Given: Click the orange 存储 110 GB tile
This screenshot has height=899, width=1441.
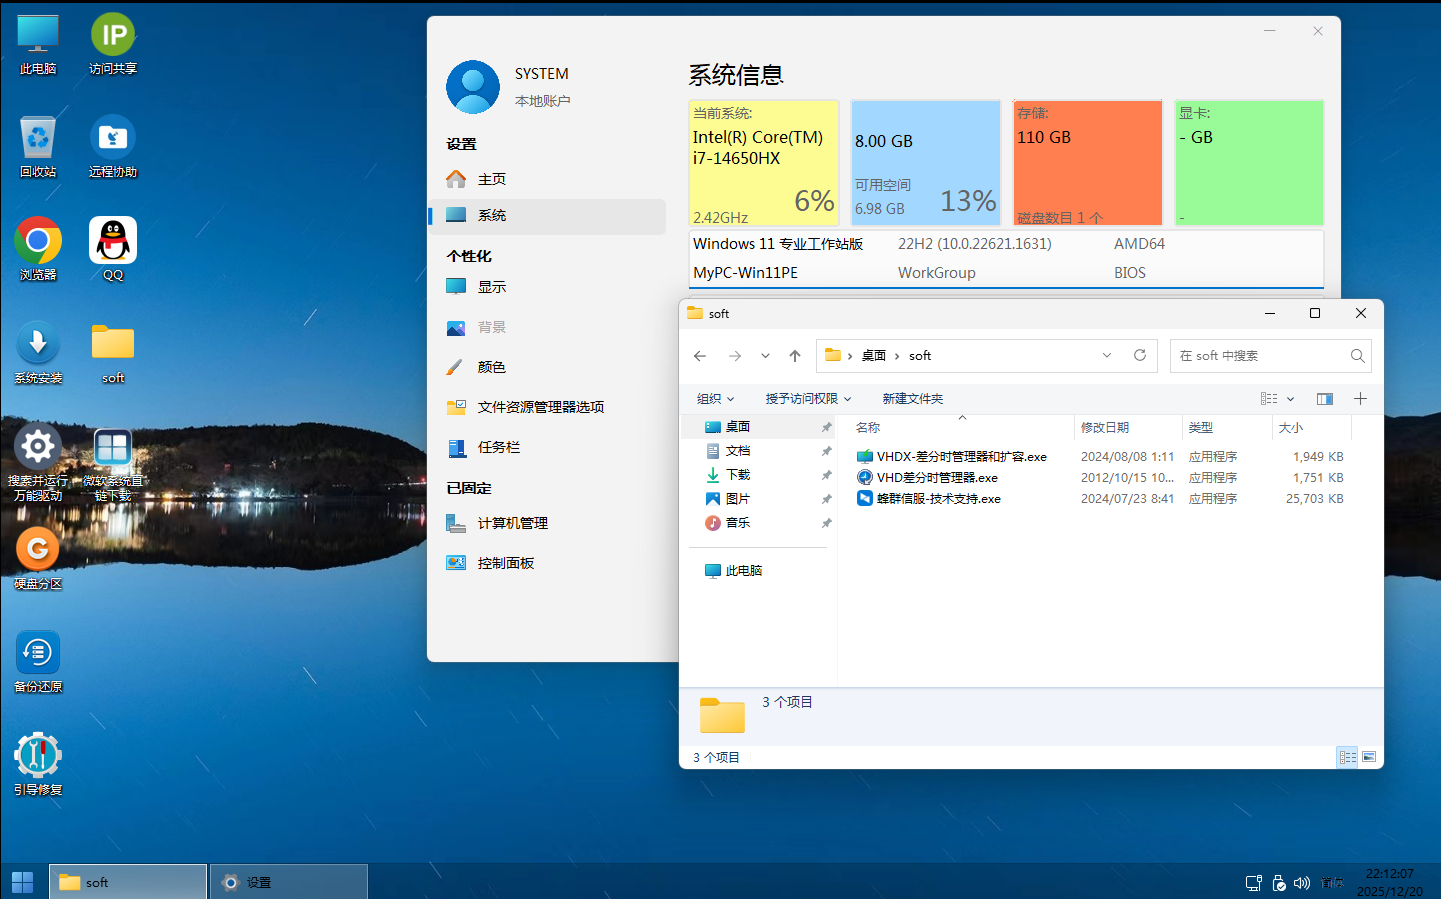Looking at the screenshot, I should [1087, 162].
